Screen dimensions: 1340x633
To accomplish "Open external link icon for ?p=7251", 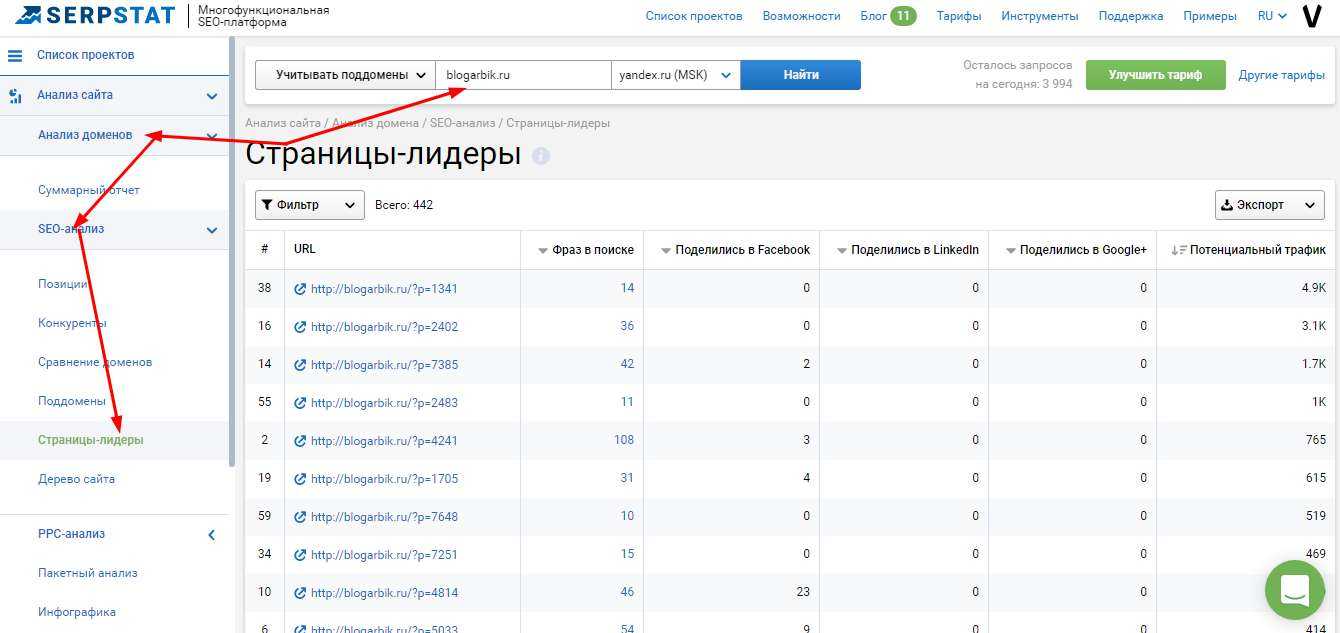I will (x=300, y=555).
